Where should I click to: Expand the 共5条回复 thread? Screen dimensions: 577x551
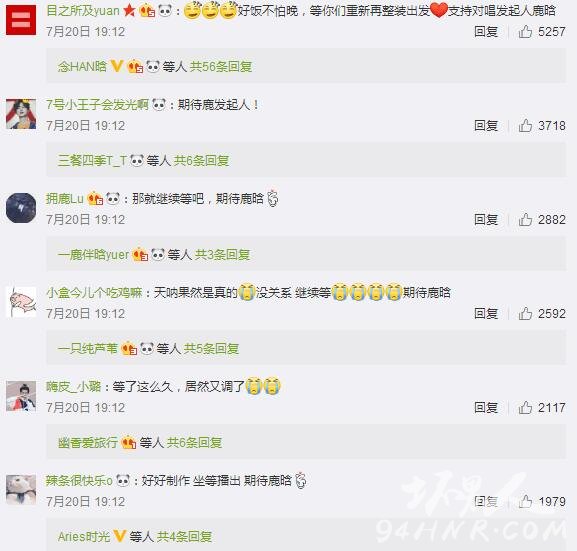click(211, 348)
